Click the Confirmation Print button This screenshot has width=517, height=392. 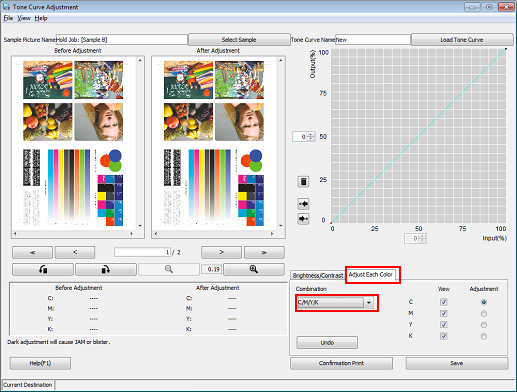click(x=341, y=363)
